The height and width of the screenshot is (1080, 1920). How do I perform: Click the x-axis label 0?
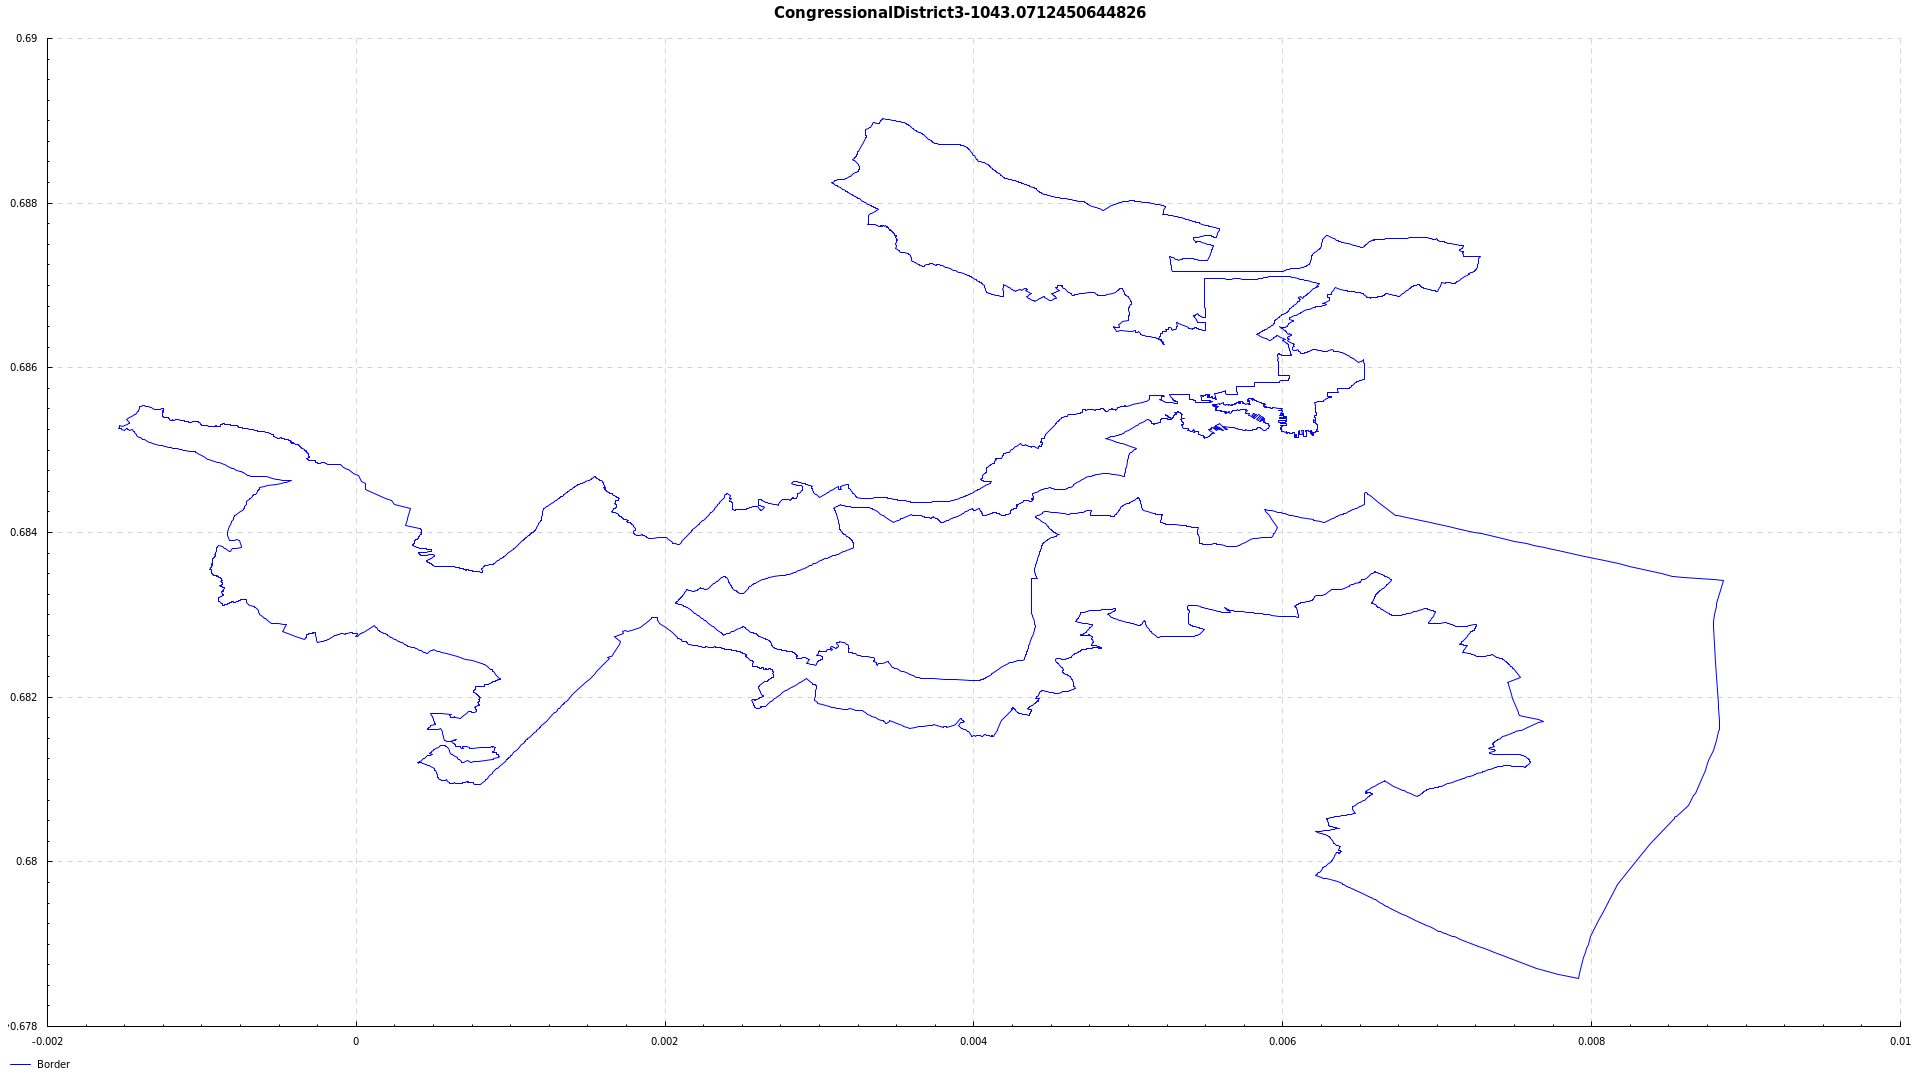pyautogui.click(x=356, y=1041)
